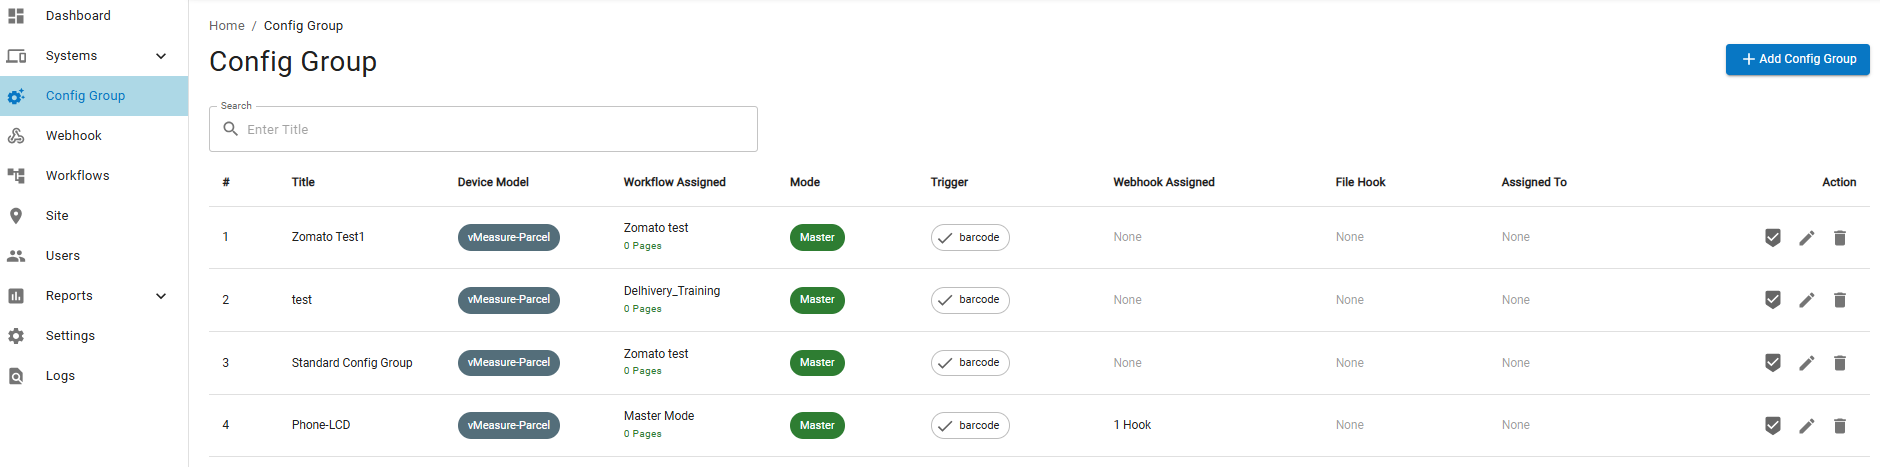Click the green Master mode badge for Phone-LCD
The height and width of the screenshot is (467, 1880).
coord(816,426)
